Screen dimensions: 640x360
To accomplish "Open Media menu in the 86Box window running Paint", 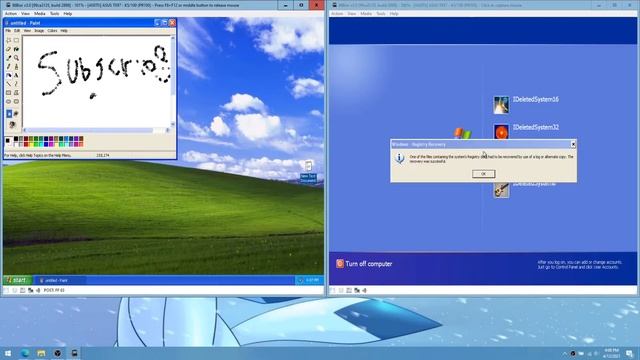I will click(x=40, y=13).
